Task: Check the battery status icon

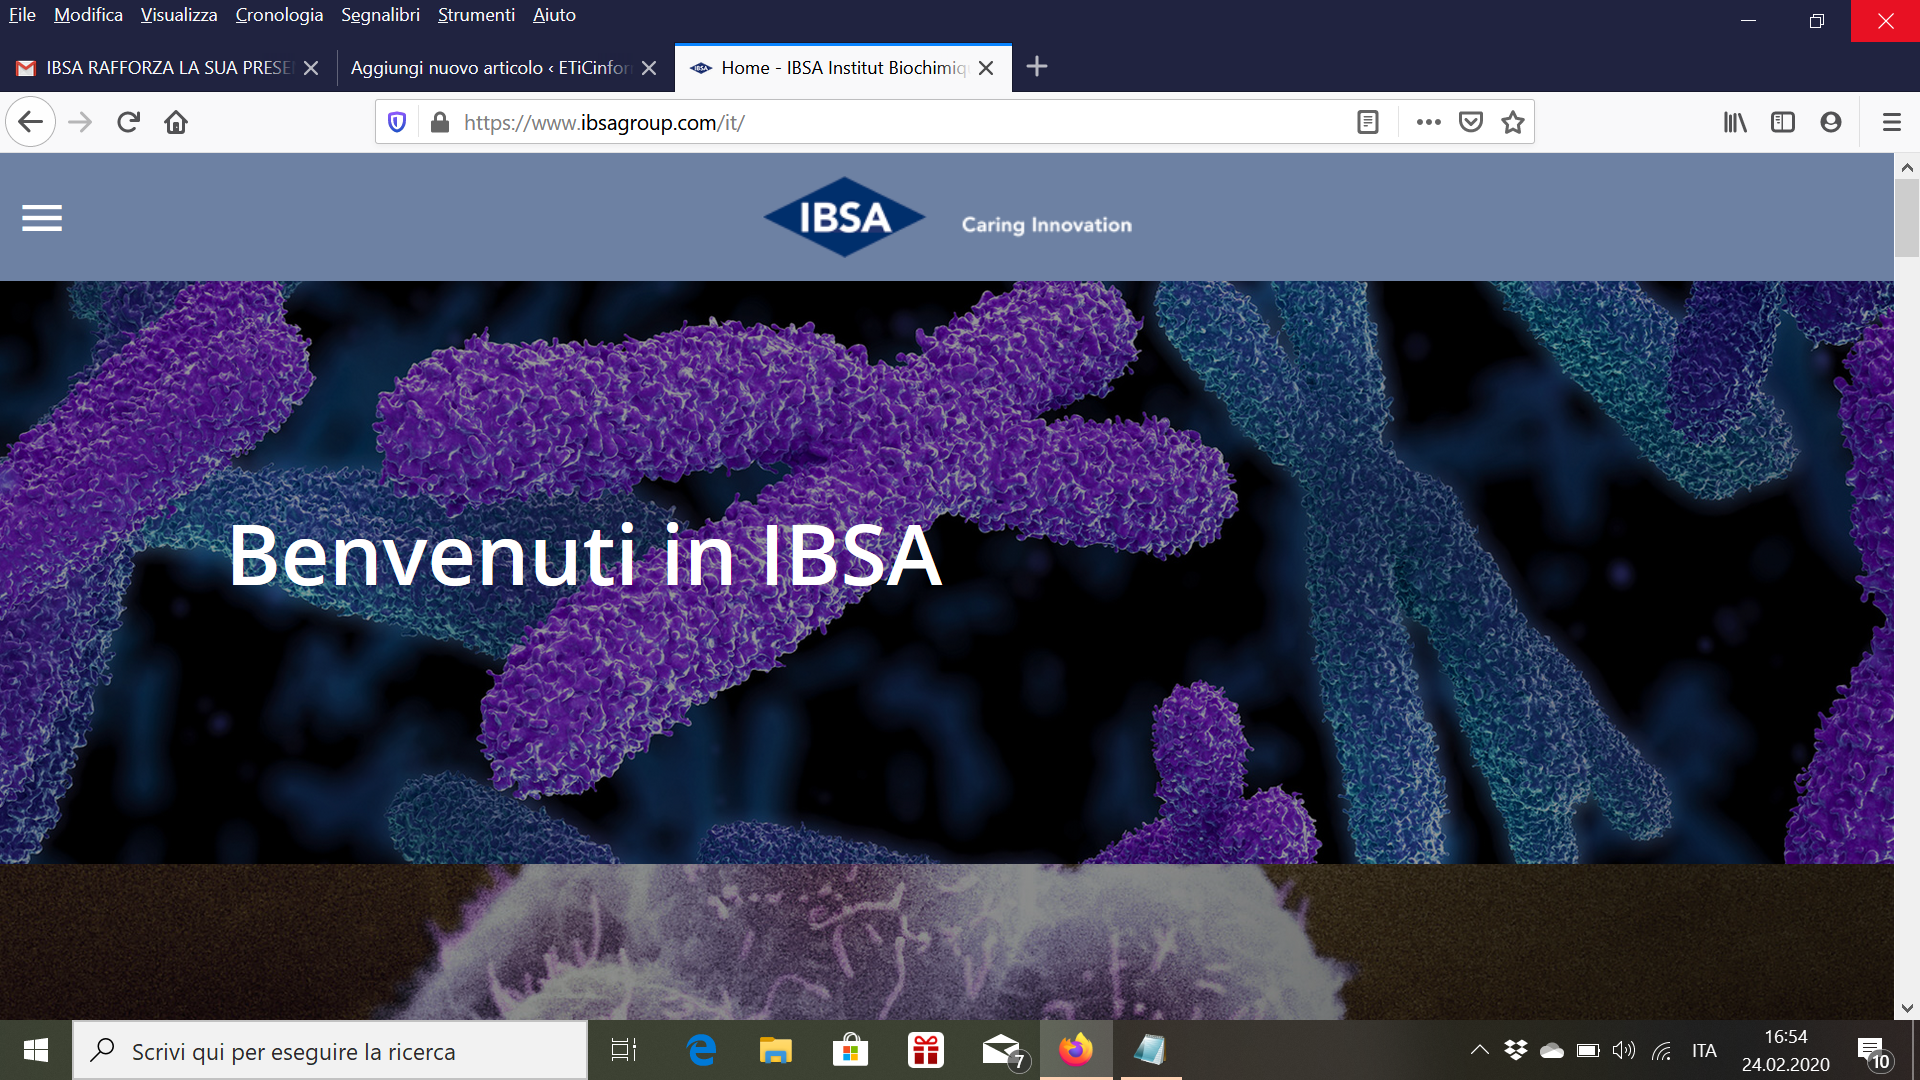Action: [x=1588, y=1050]
